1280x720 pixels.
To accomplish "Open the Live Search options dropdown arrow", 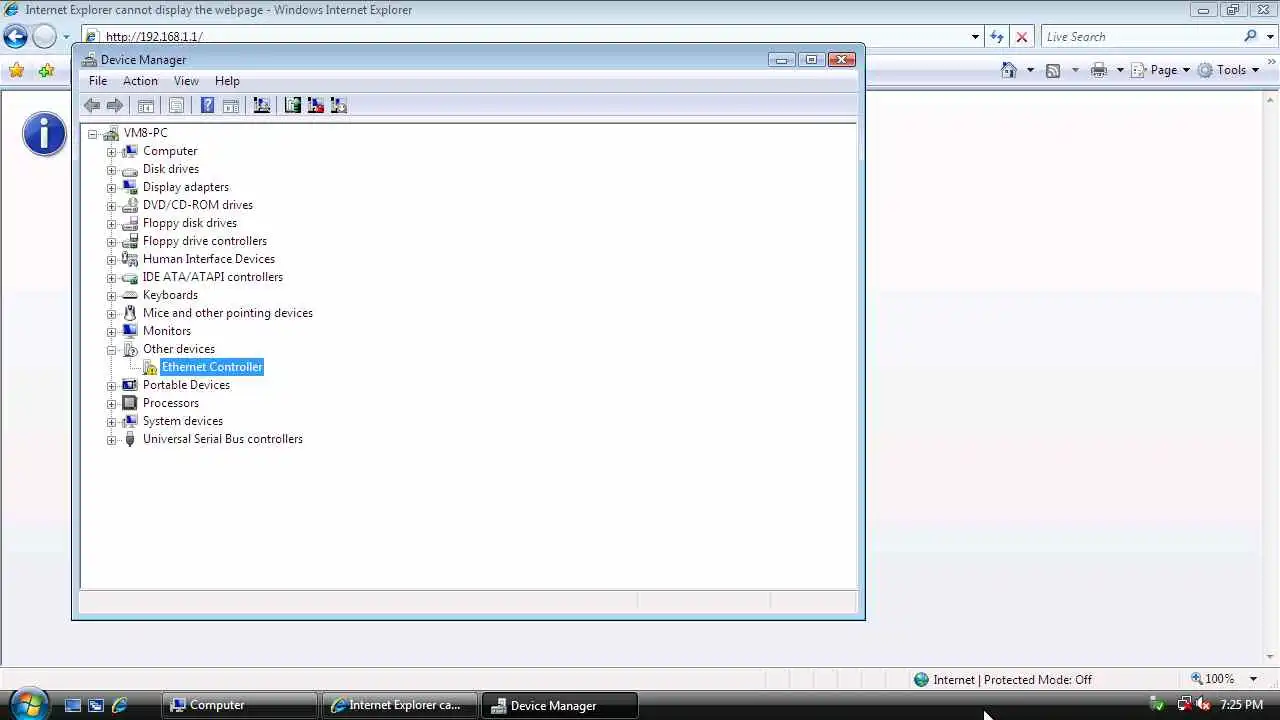I will tap(1268, 37).
